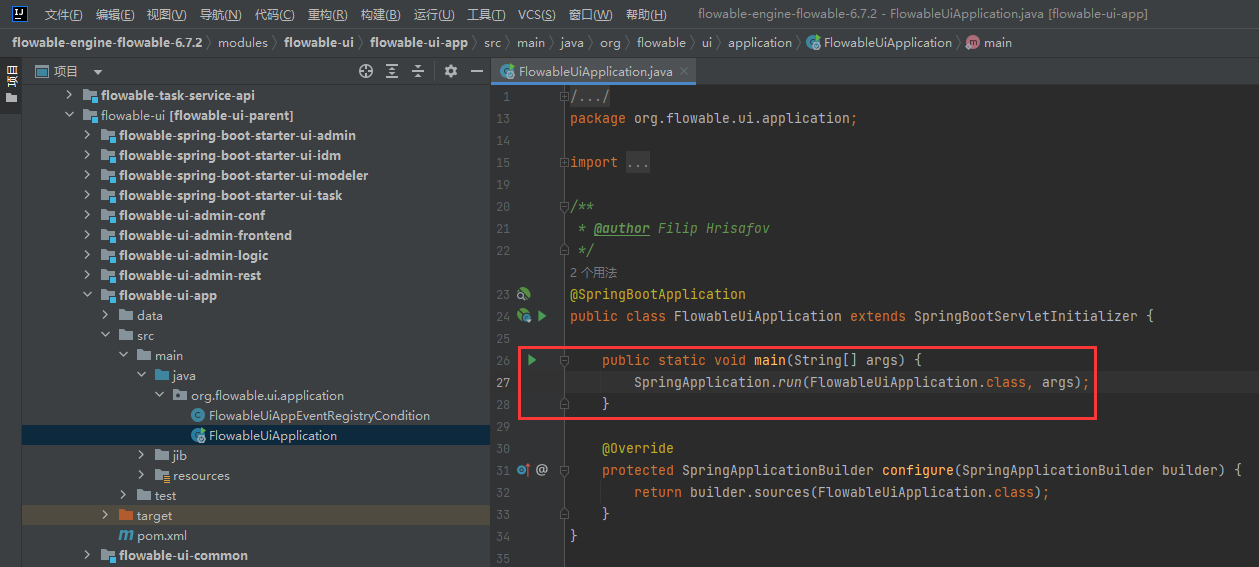
Task: Collapse the flowable-ui parent module
Action: coord(69,115)
